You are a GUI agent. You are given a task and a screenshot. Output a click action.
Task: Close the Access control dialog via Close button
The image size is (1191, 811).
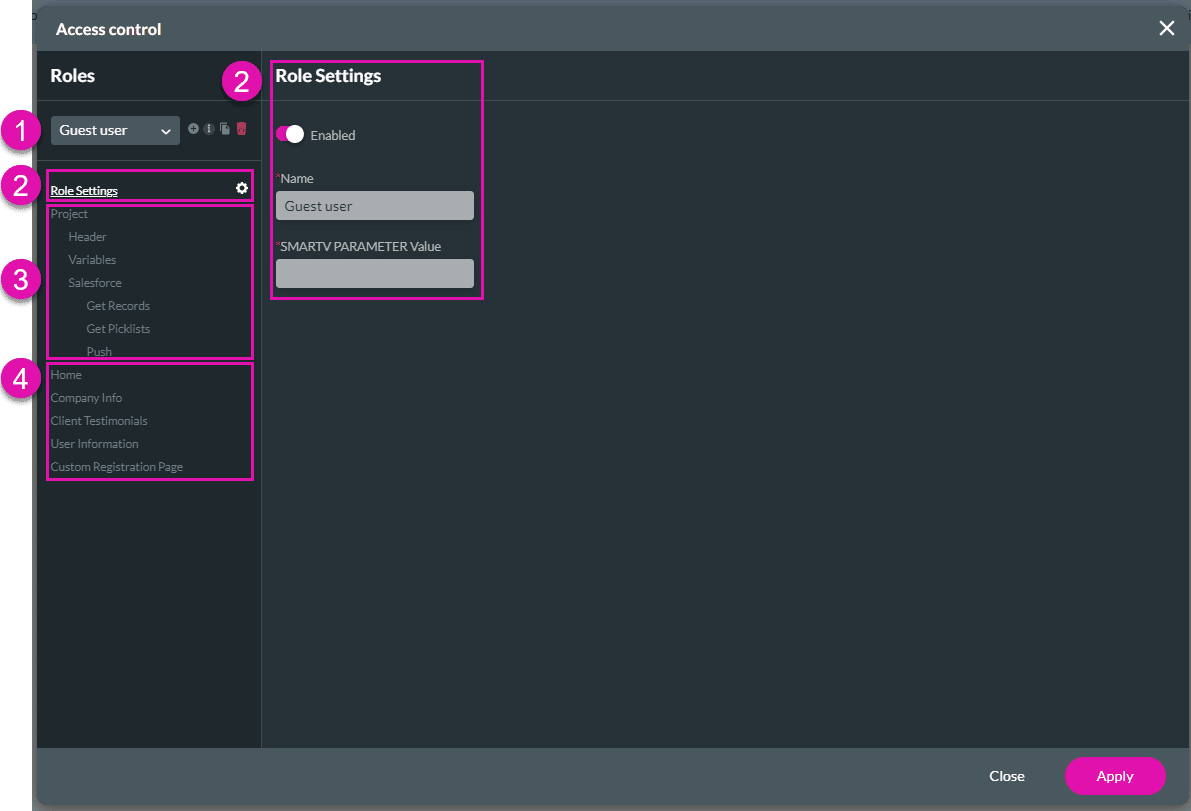click(x=1006, y=776)
